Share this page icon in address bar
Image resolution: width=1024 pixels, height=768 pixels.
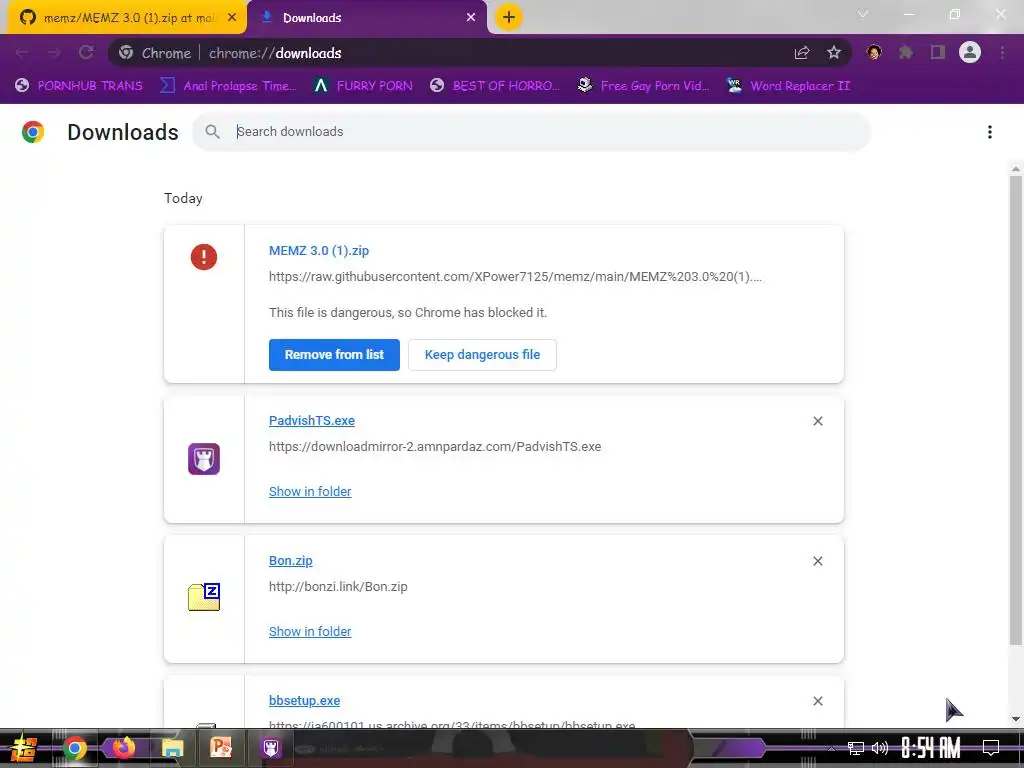[x=802, y=53]
